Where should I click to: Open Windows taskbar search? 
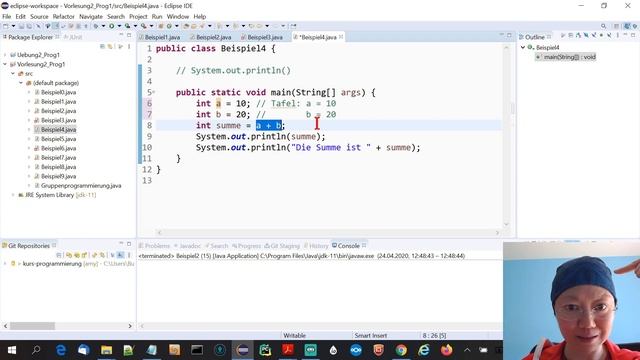(36, 350)
